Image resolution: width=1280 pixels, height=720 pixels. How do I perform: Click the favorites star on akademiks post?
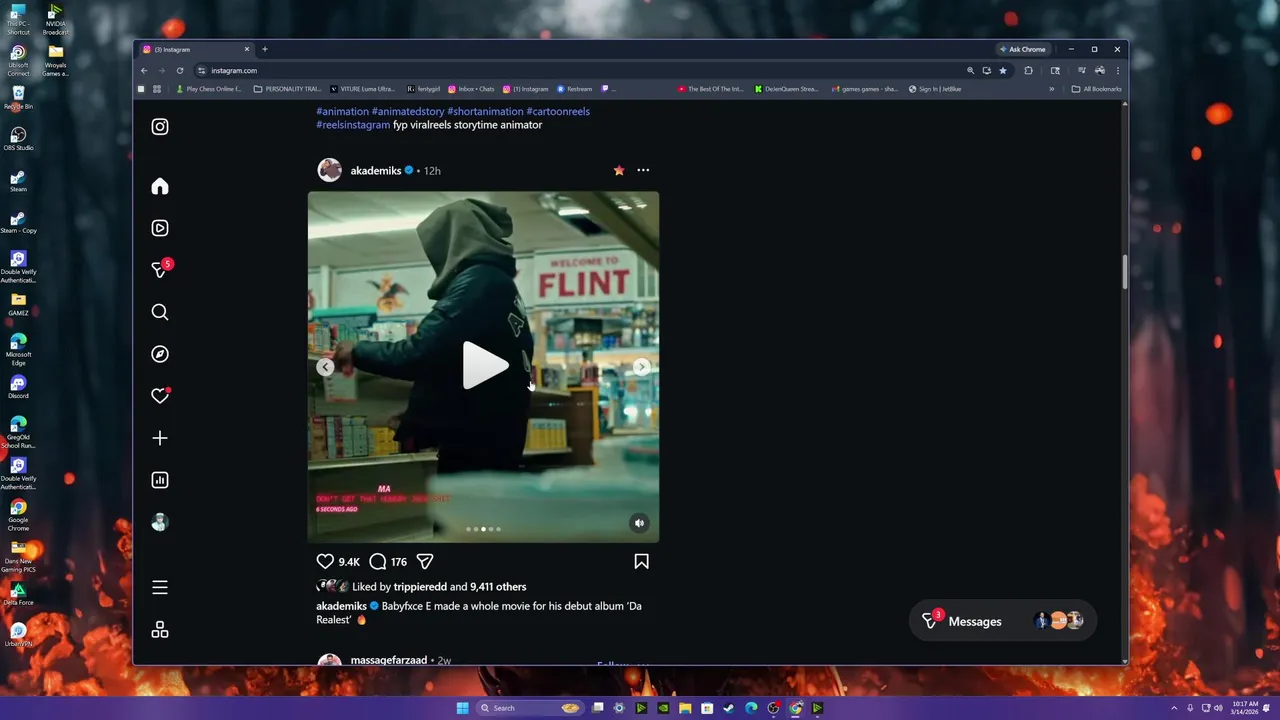pos(619,171)
